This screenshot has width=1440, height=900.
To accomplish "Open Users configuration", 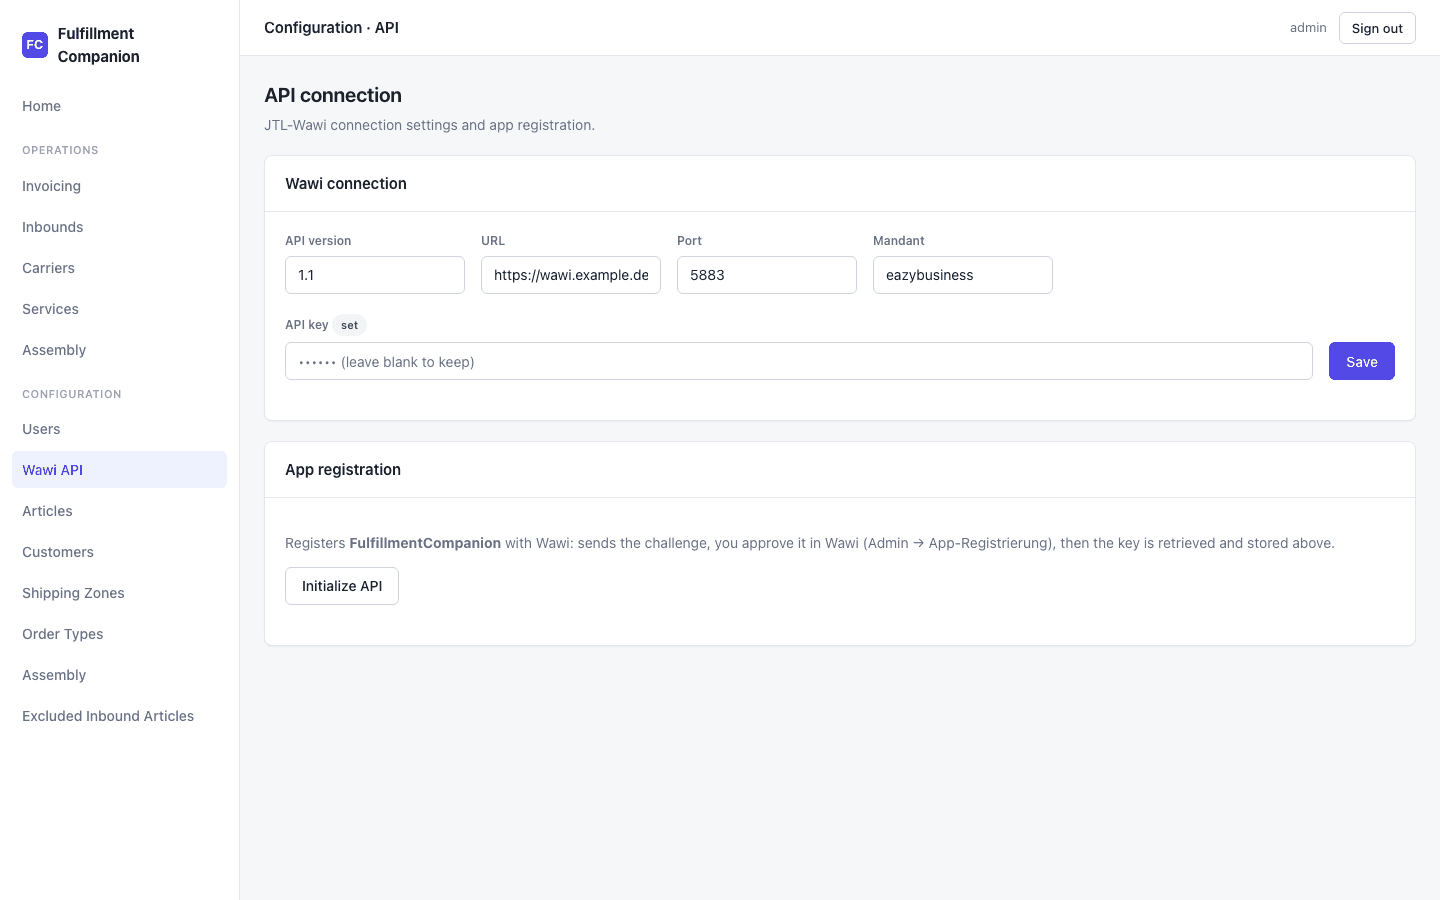I will [x=119, y=429].
